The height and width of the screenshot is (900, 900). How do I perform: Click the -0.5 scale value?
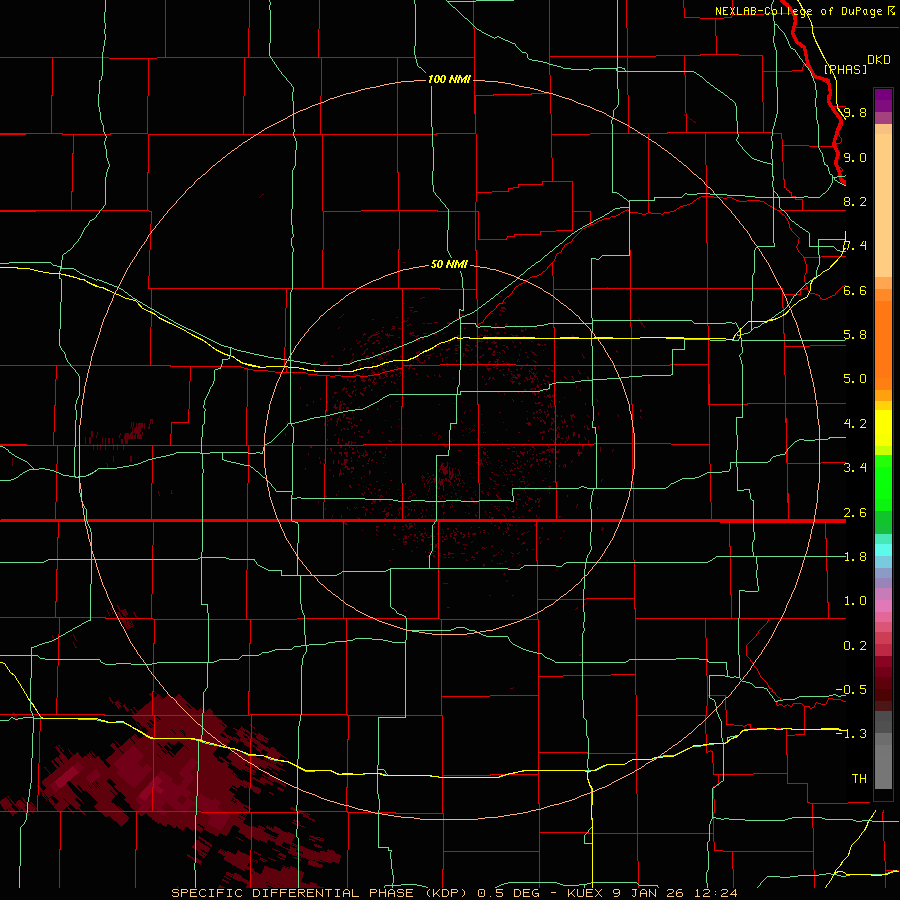tap(851, 689)
